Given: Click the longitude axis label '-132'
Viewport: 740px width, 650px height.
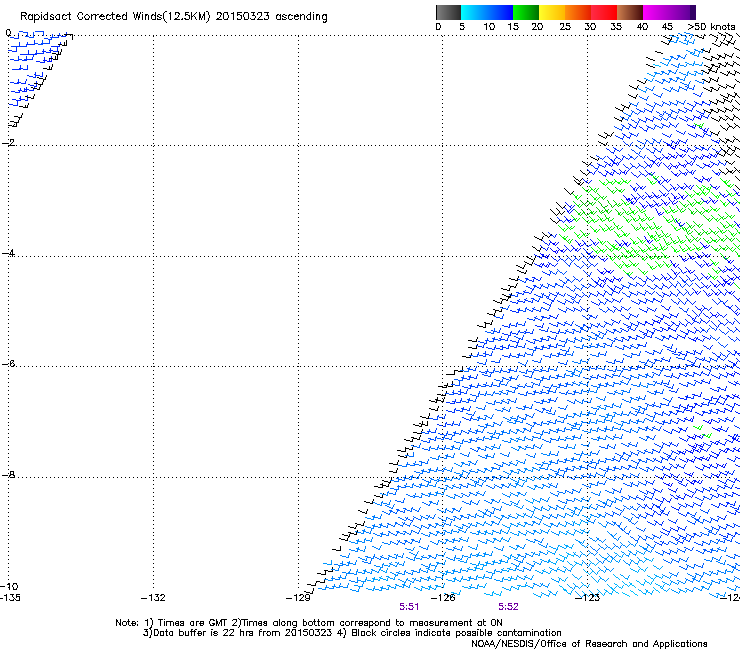Looking at the screenshot, I should (x=153, y=598).
